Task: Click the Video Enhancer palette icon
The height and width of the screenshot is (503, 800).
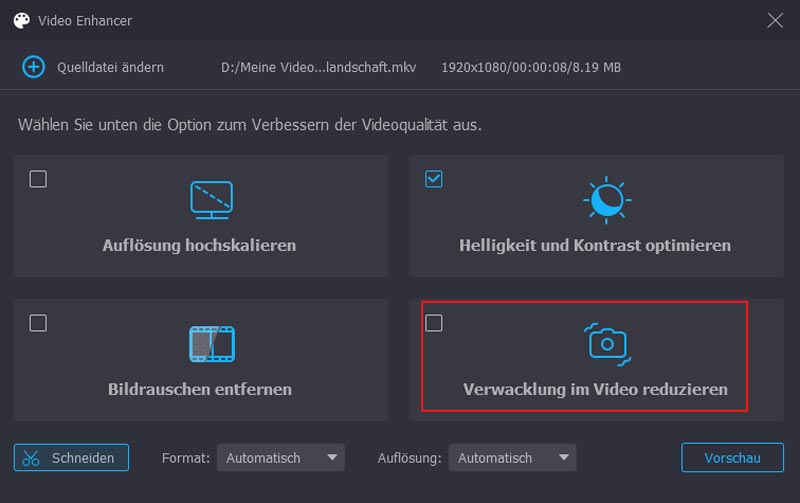Action: pyautogui.click(x=21, y=20)
